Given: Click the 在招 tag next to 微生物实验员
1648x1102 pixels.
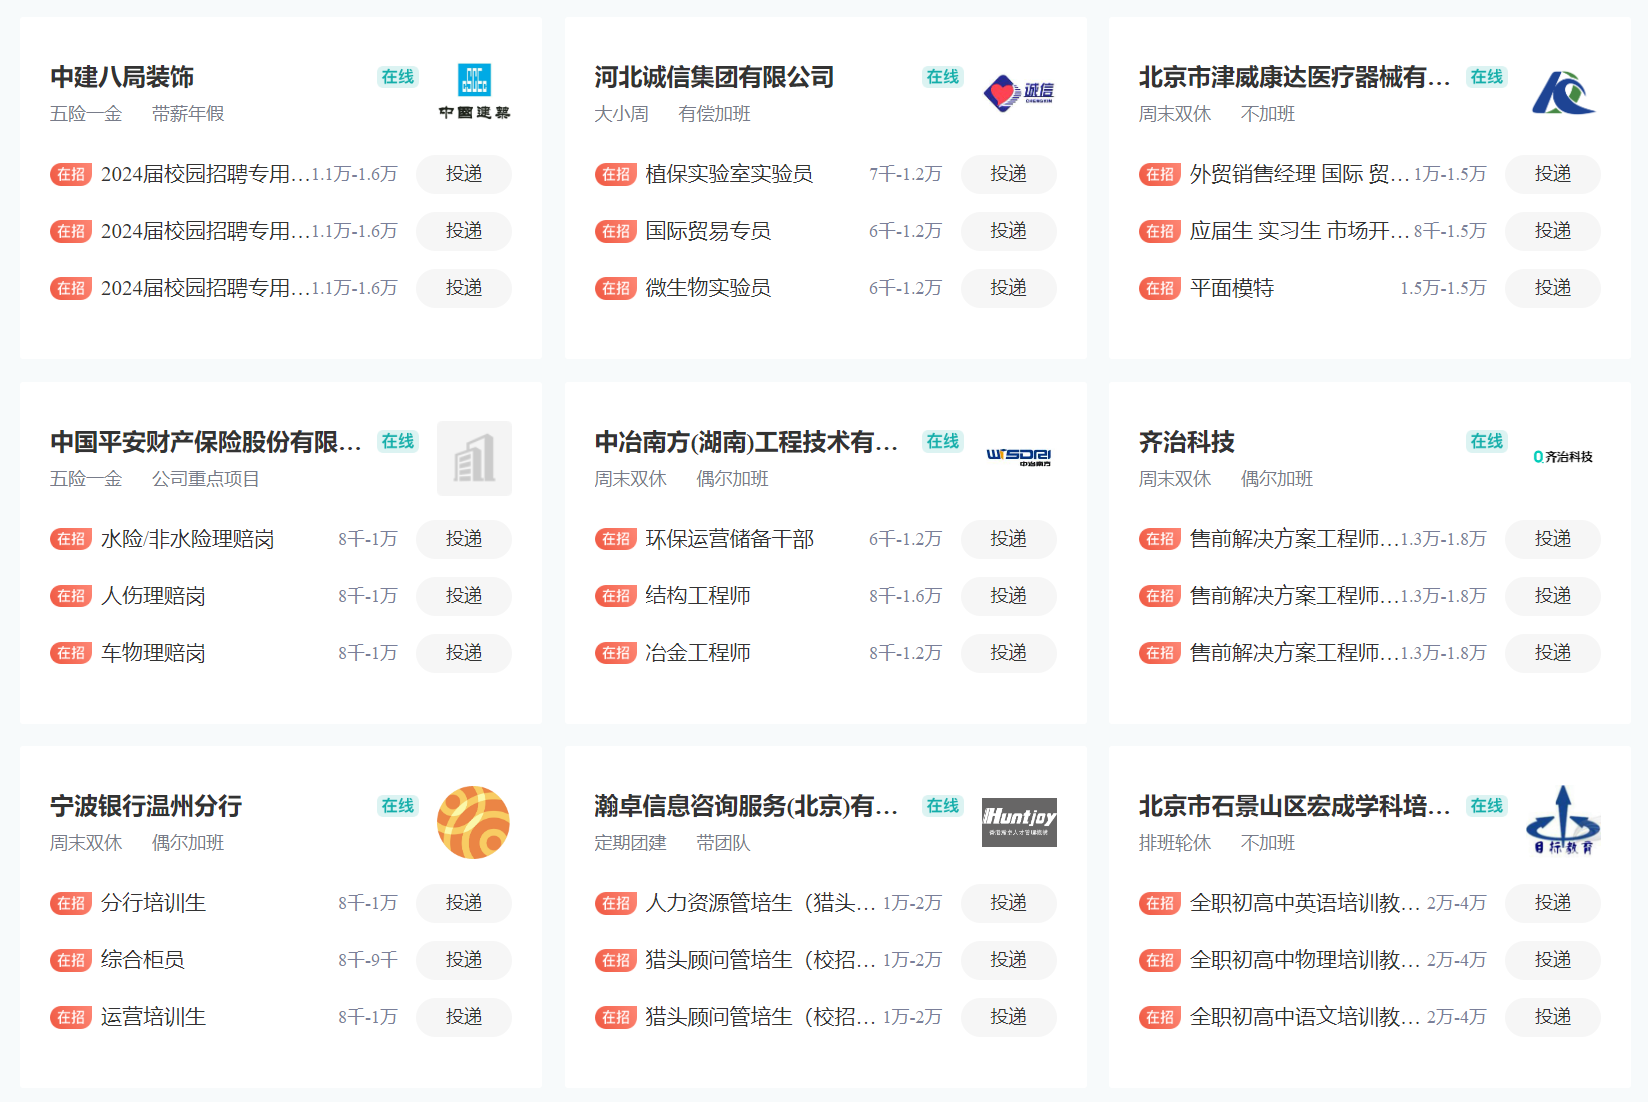Looking at the screenshot, I should pos(615,288).
